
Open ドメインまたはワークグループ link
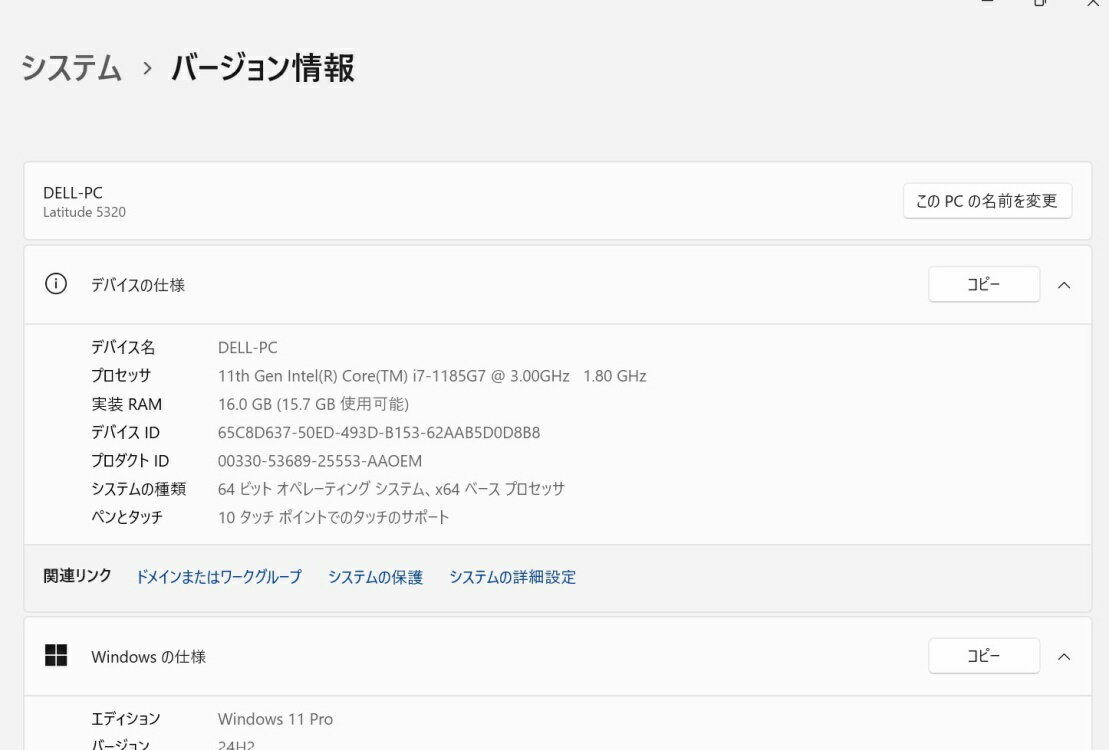pos(218,577)
